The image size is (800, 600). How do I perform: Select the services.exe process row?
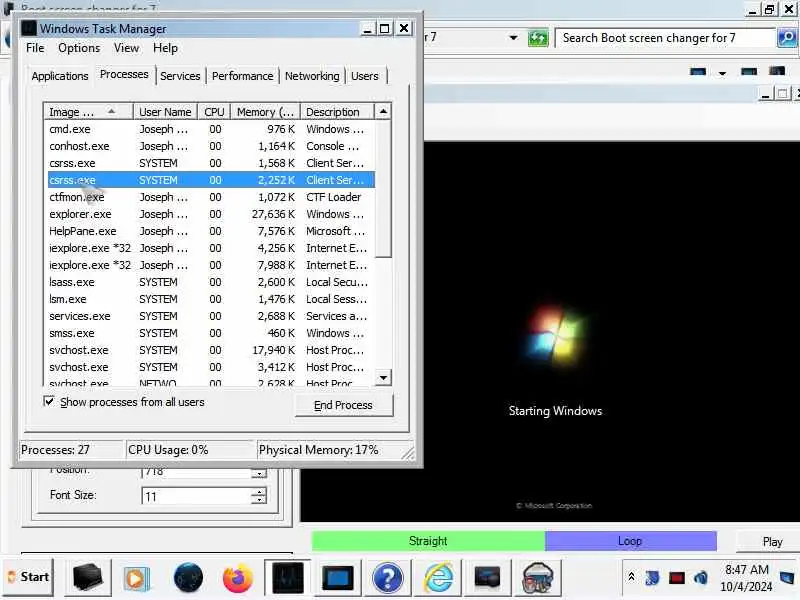coord(210,316)
